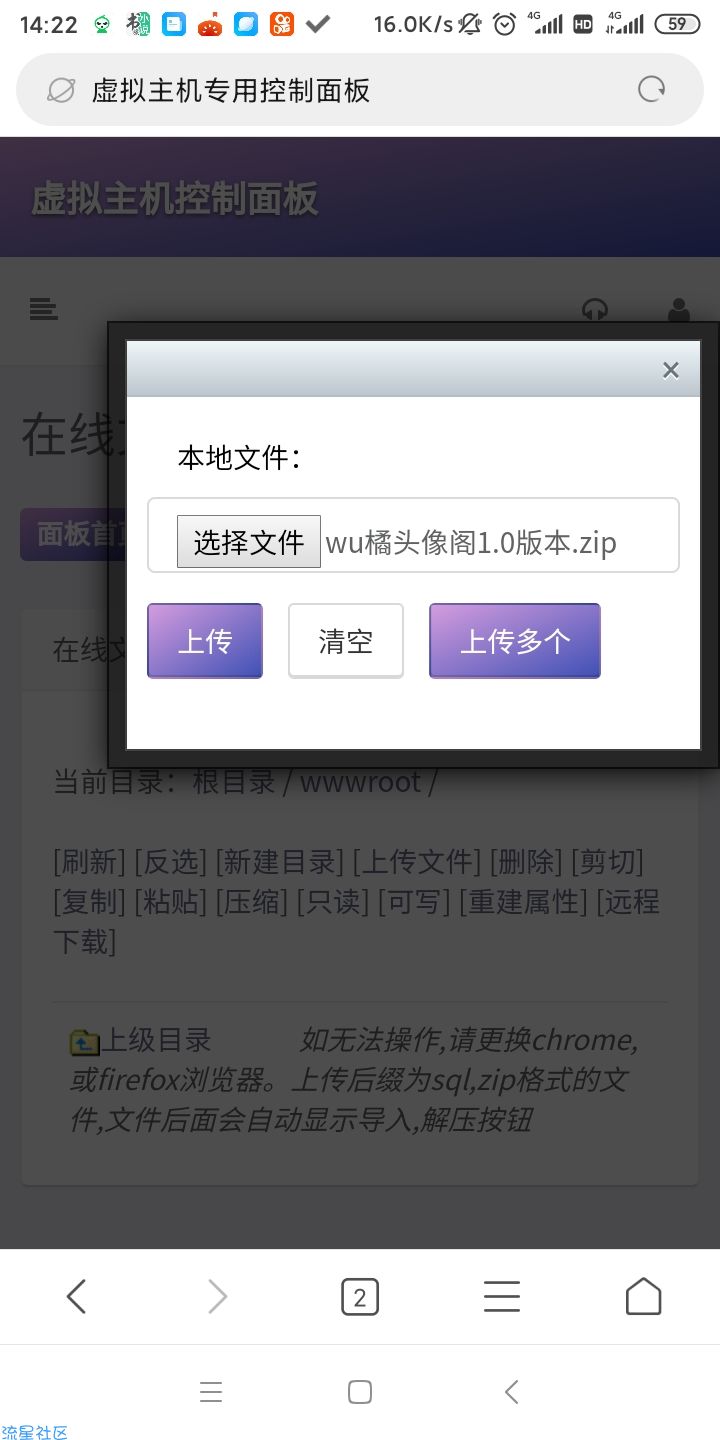Click the 清空 clear button
Screen dimensions: 720x1440
tap(346, 641)
